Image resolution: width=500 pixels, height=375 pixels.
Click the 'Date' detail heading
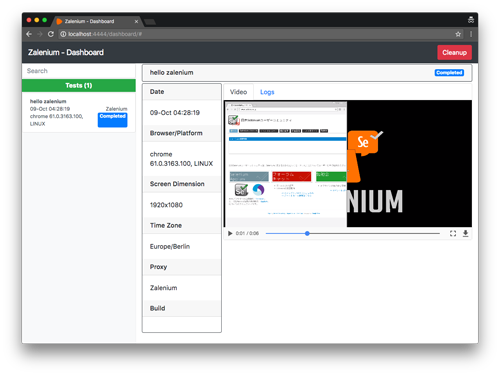[157, 92]
